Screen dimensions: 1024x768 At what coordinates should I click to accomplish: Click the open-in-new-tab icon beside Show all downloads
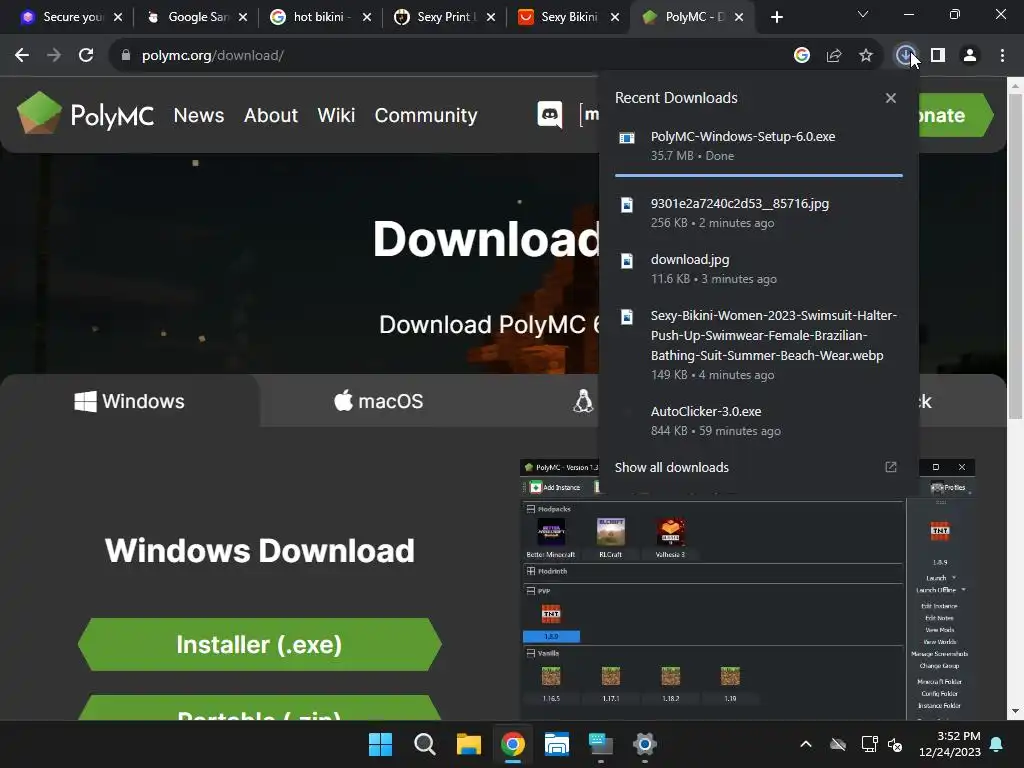pos(891,467)
